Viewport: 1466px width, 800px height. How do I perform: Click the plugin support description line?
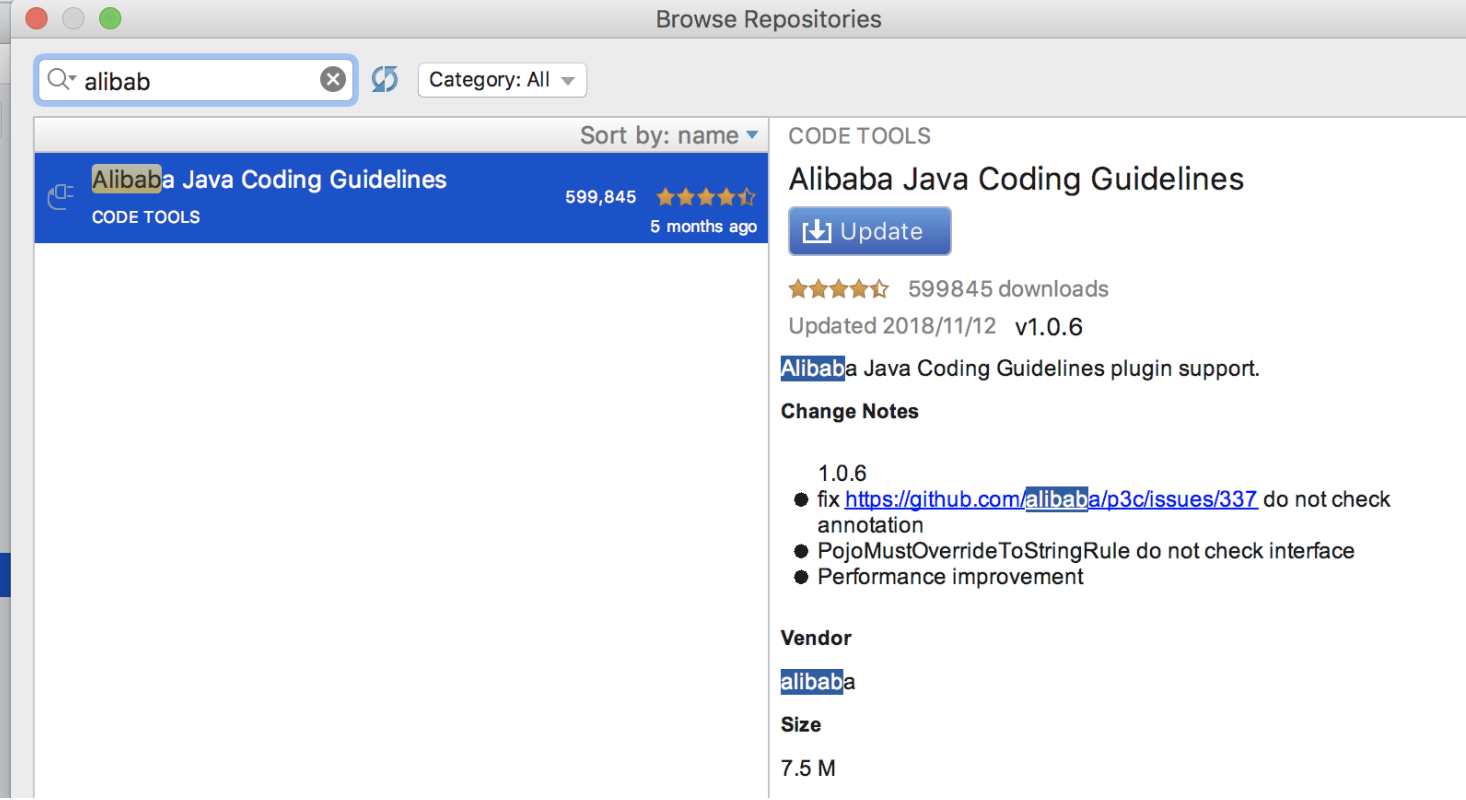[x=1020, y=369]
